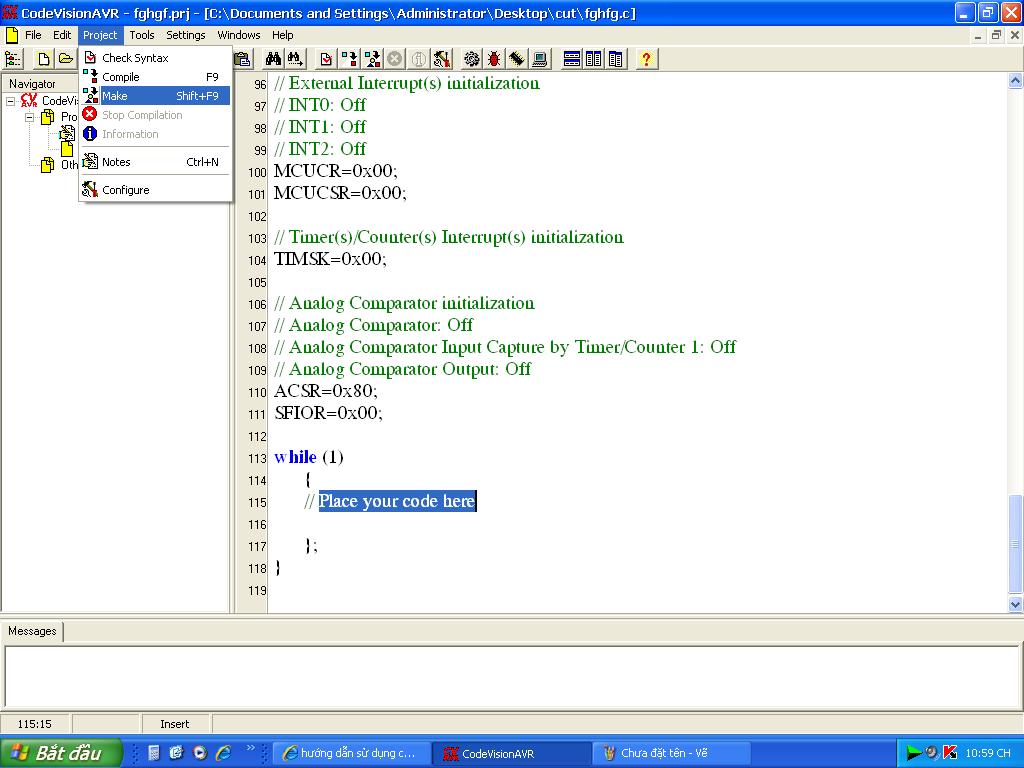Click the New file icon in toolbar
This screenshot has width=1024, height=768.
click(44, 59)
